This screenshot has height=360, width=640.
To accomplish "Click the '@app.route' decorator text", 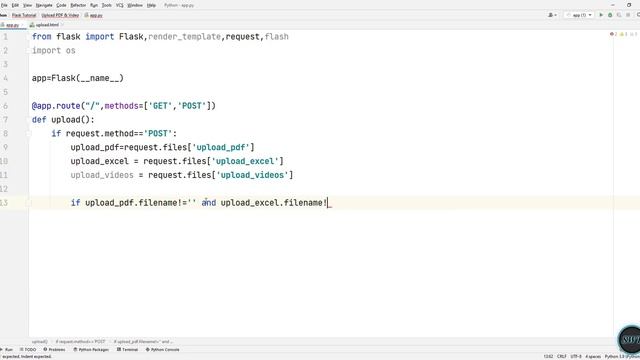I will (x=56, y=106).
